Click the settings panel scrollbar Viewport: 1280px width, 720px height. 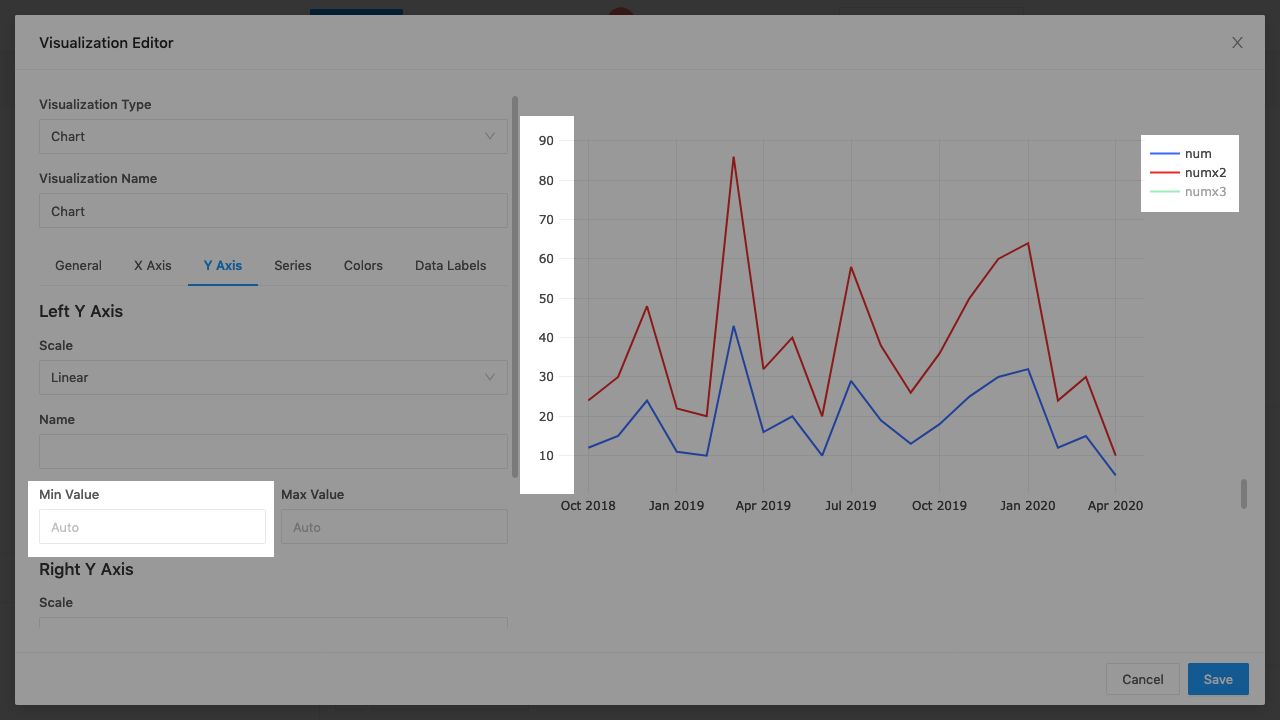[515, 286]
